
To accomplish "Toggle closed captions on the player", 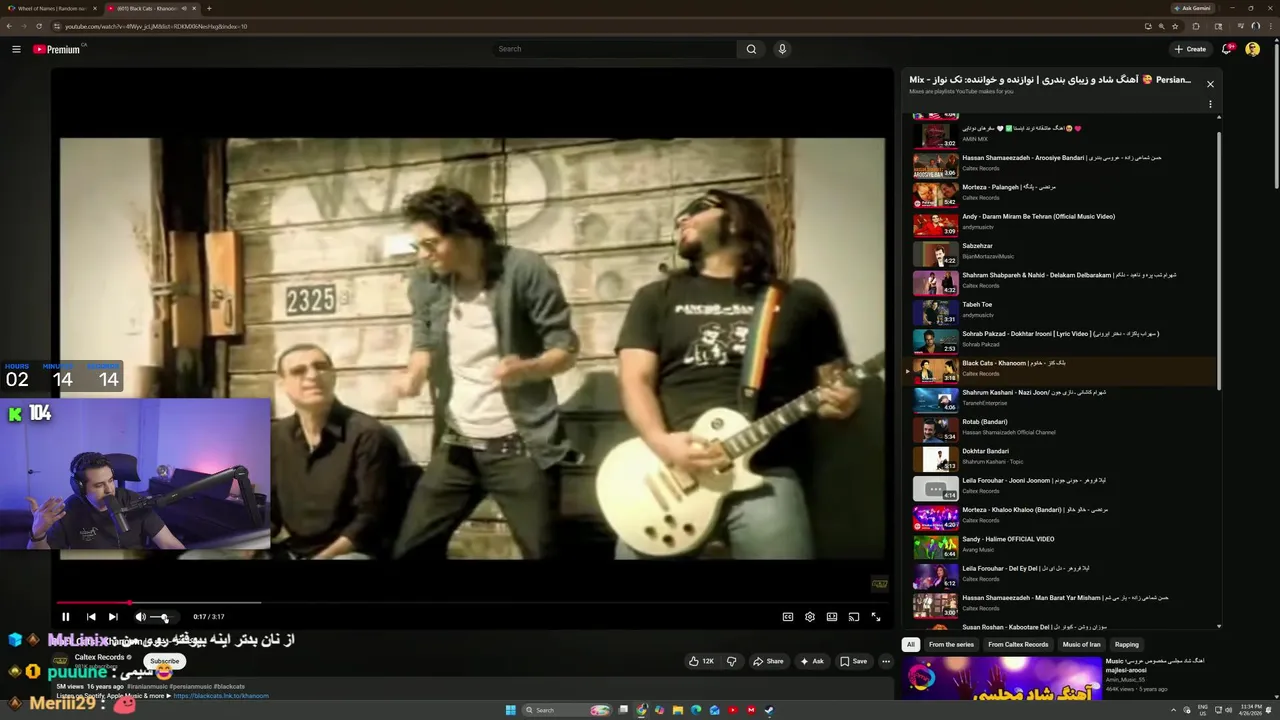I will tap(788, 617).
